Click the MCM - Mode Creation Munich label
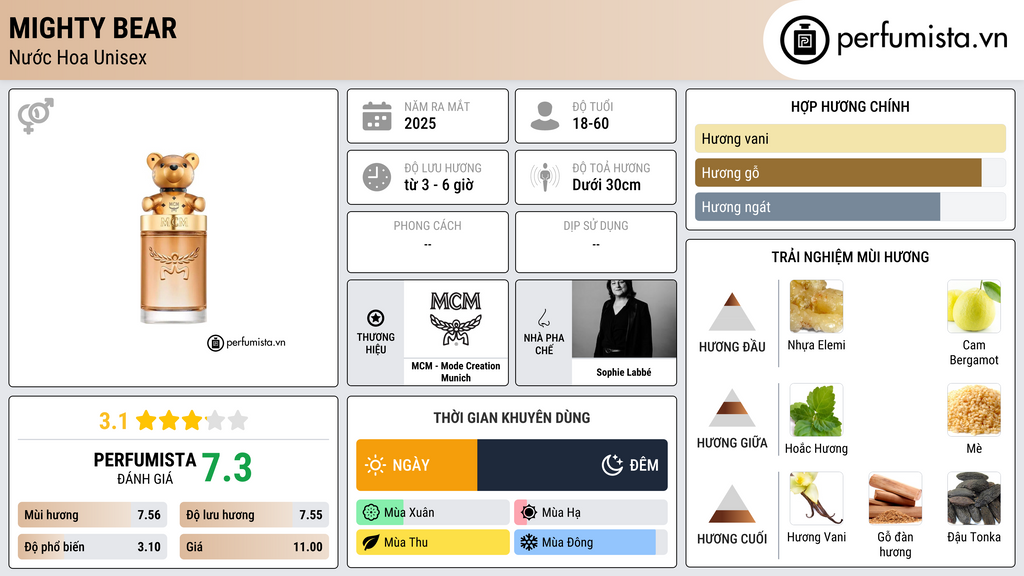 (x=456, y=372)
